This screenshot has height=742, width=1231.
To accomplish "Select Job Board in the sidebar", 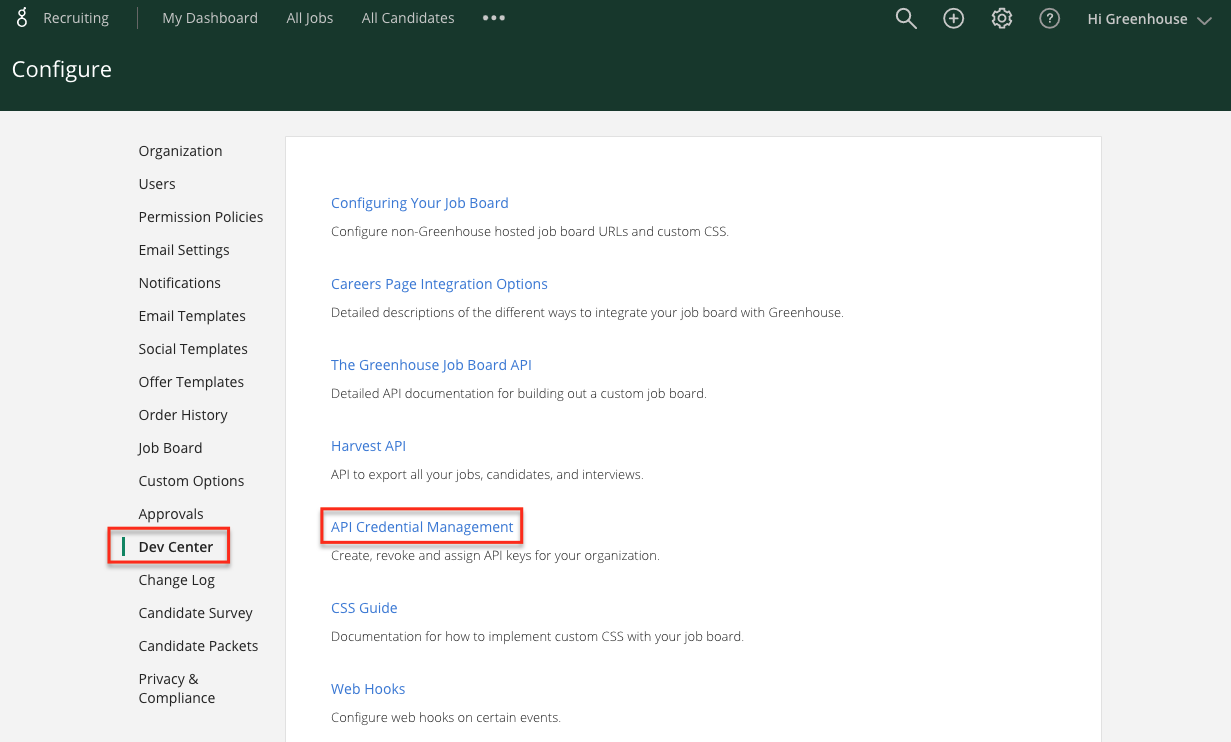I will pyautogui.click(x=170, y=448).
